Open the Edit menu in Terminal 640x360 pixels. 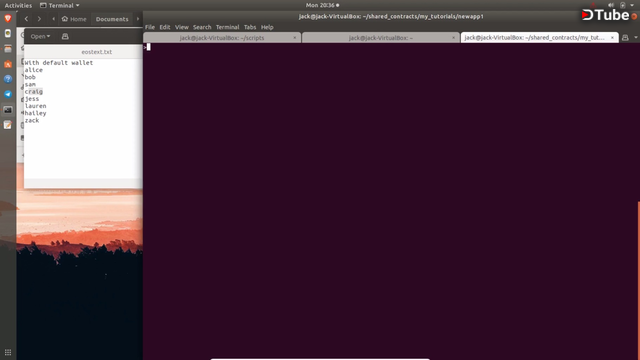click(165, 27)
